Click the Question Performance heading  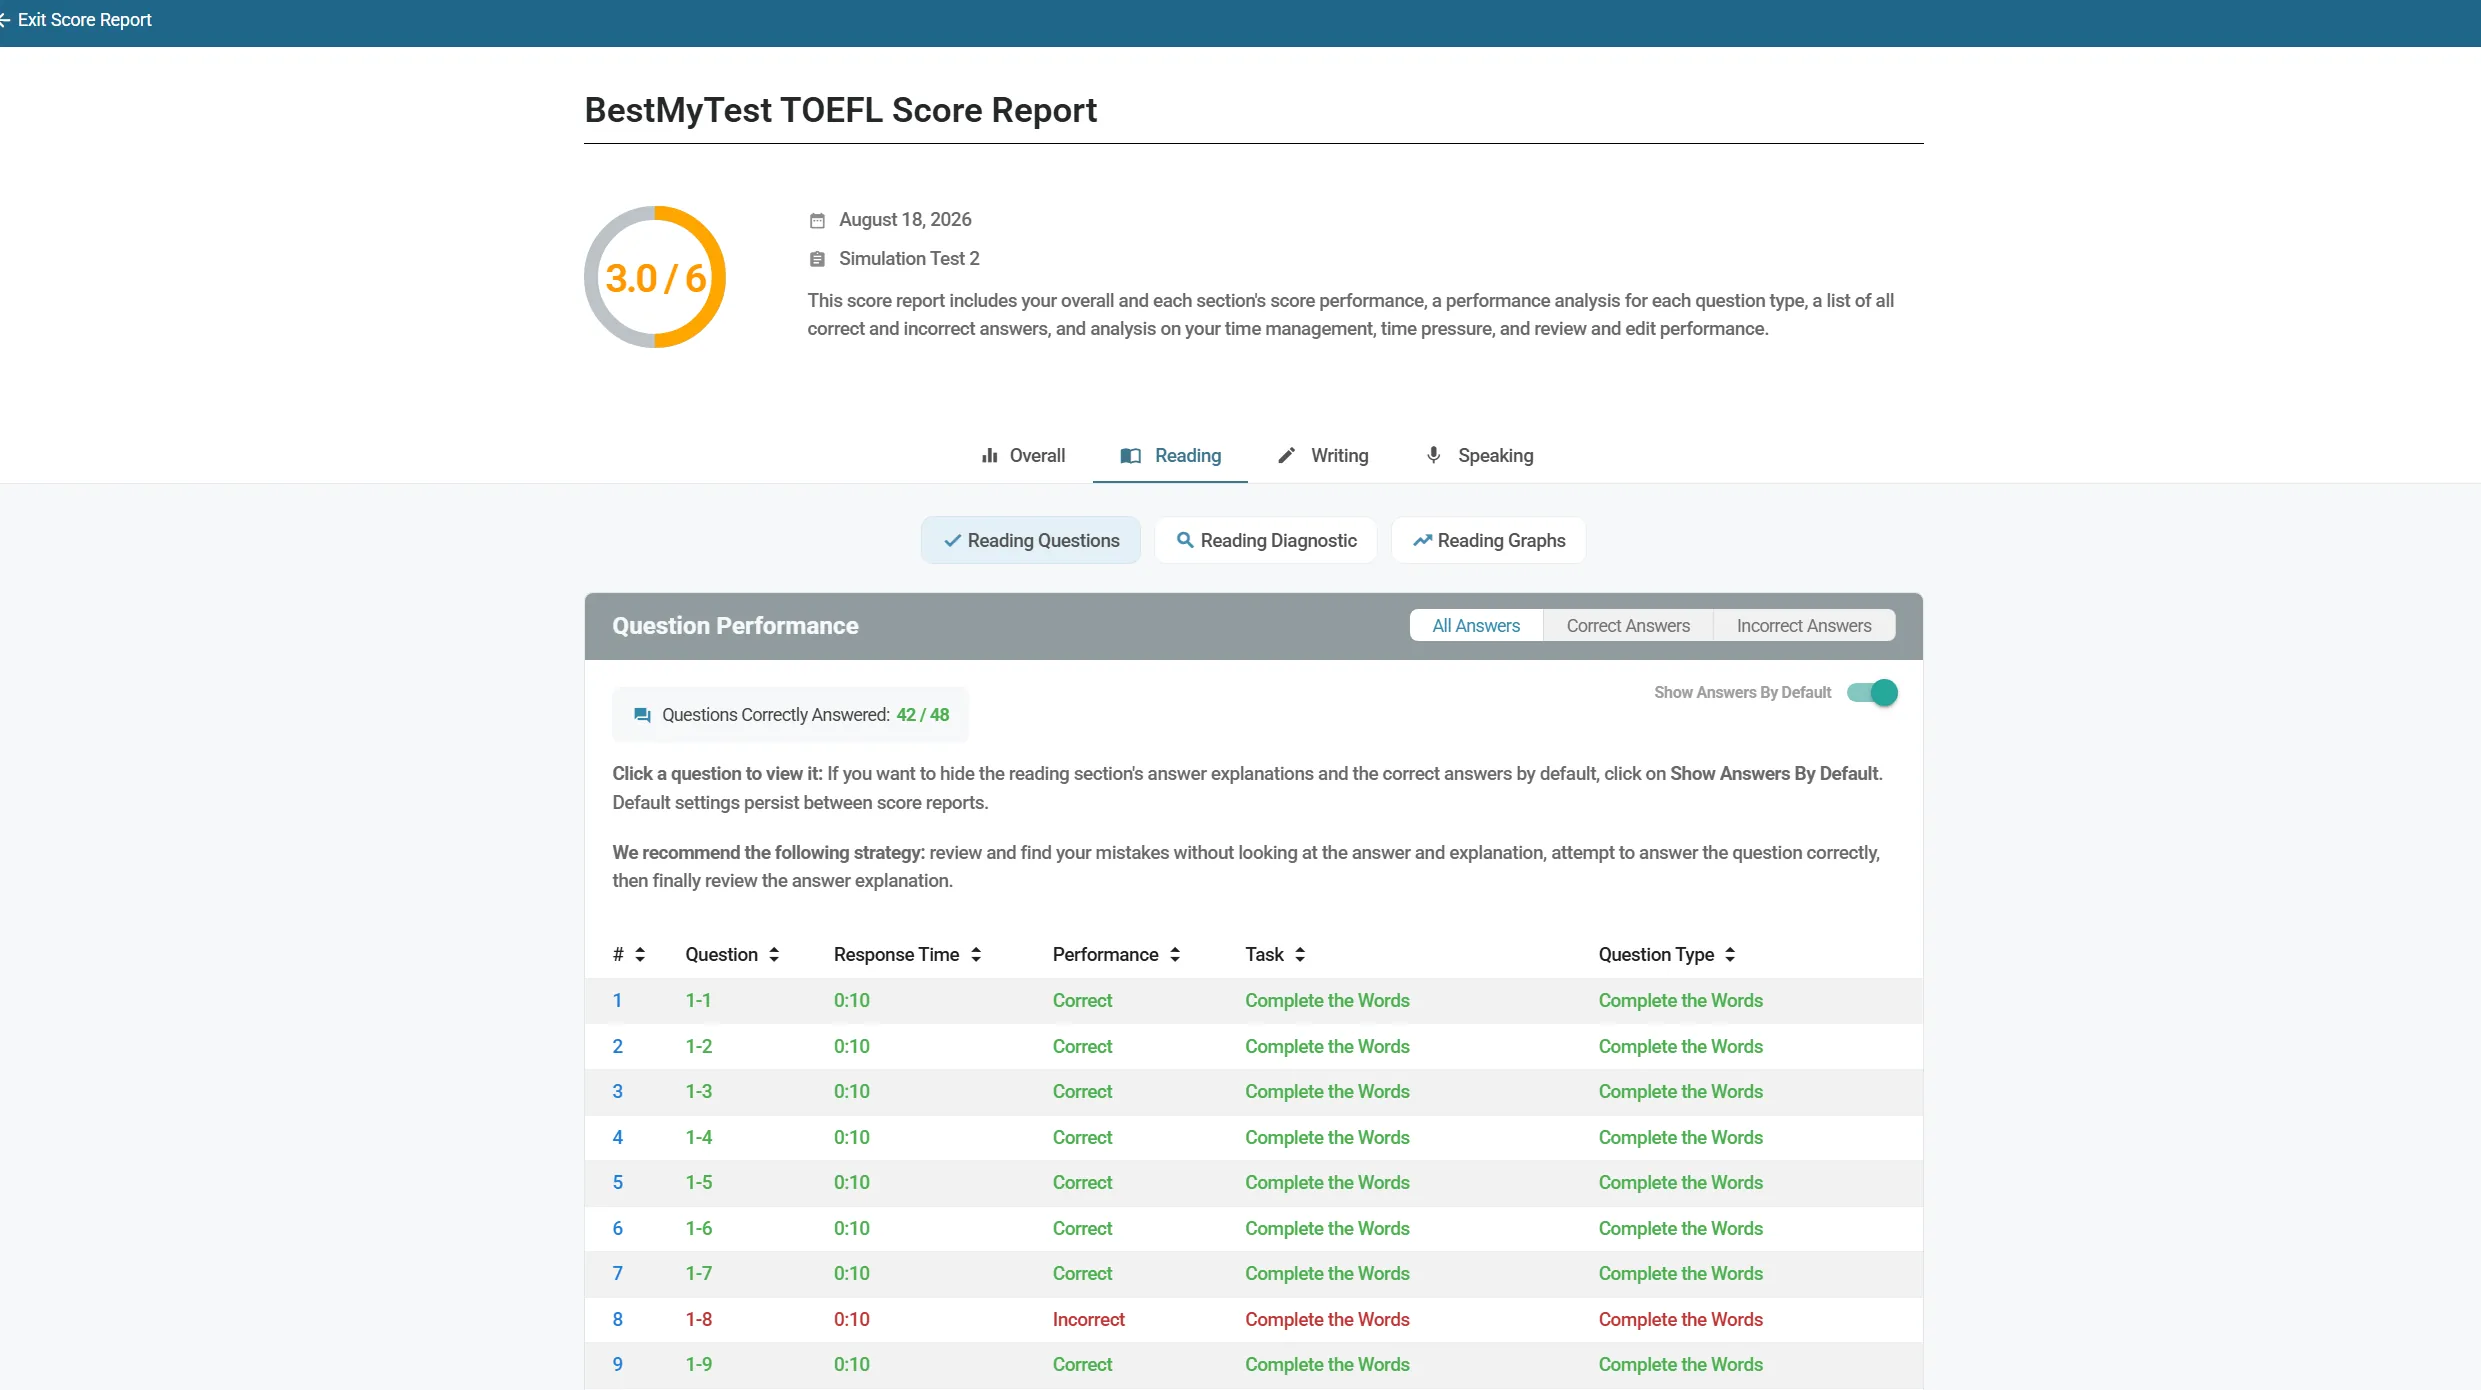(735, 626)
